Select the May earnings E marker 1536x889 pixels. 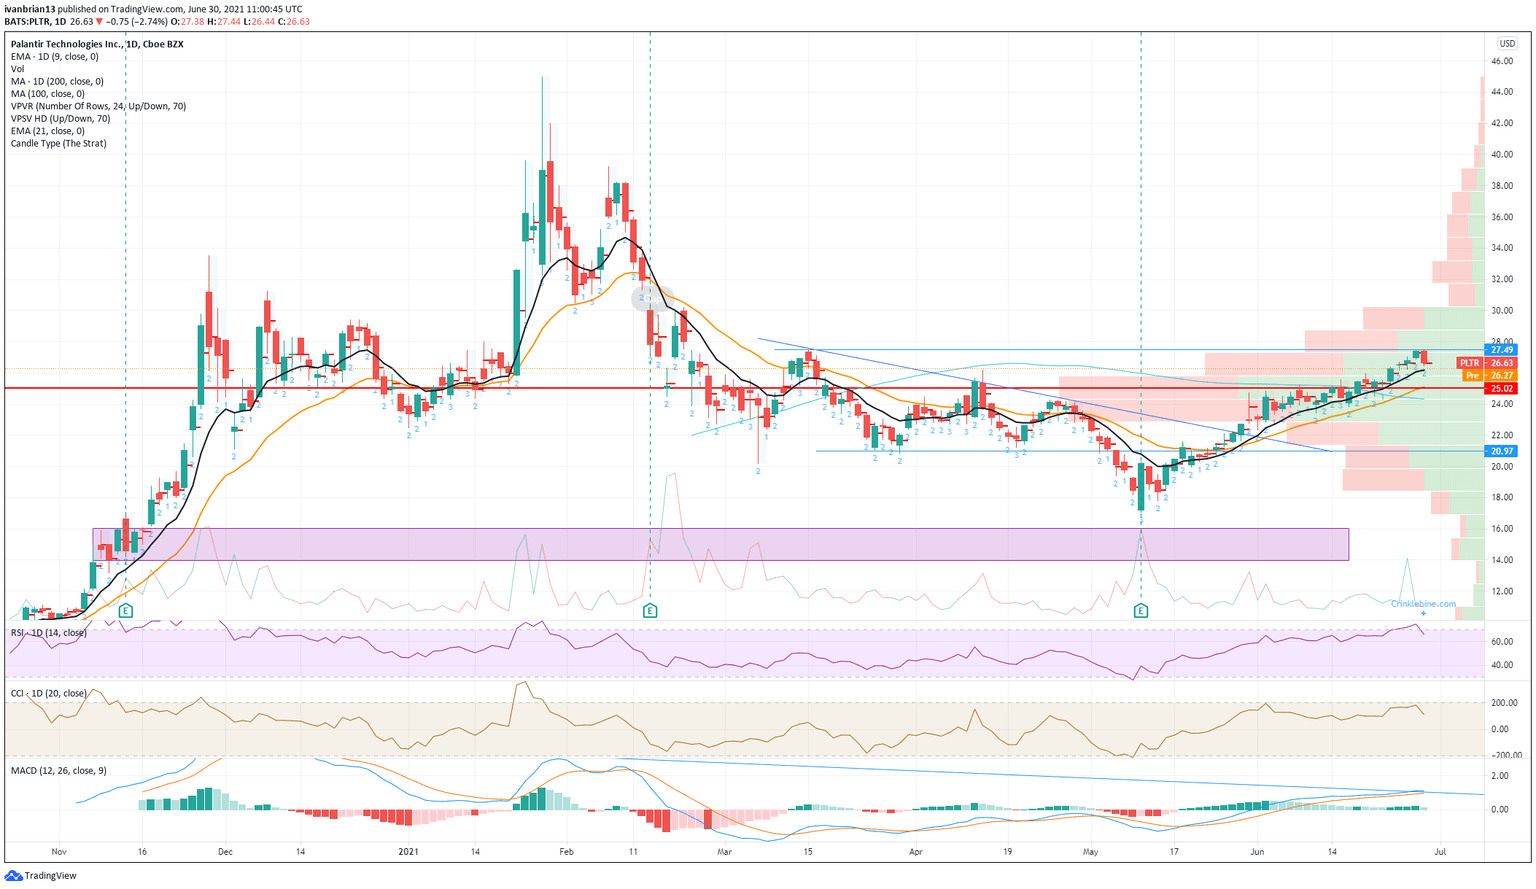click(1141, 610)
